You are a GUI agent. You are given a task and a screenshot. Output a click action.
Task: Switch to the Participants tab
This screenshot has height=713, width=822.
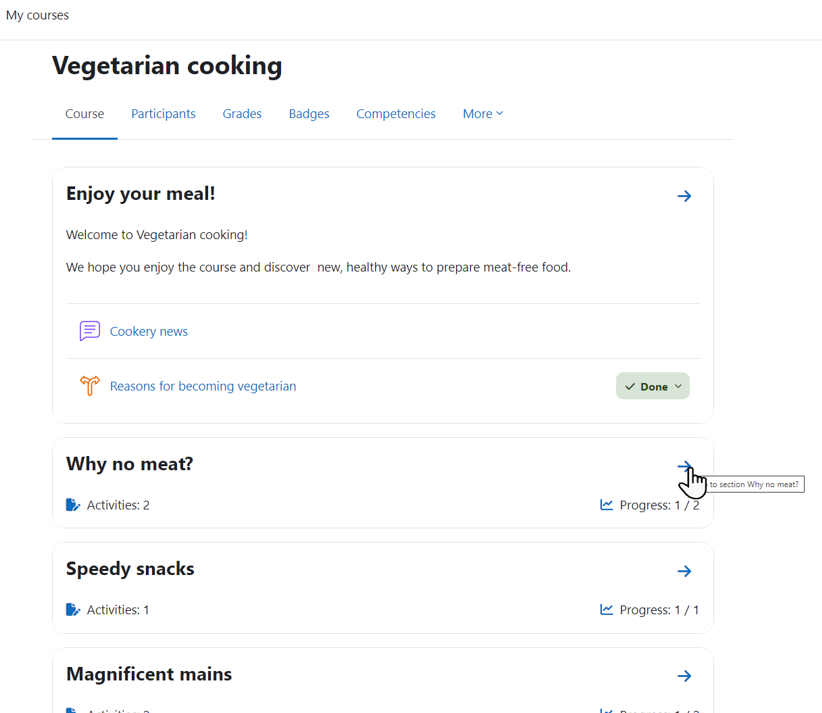[x=163, y=114]
